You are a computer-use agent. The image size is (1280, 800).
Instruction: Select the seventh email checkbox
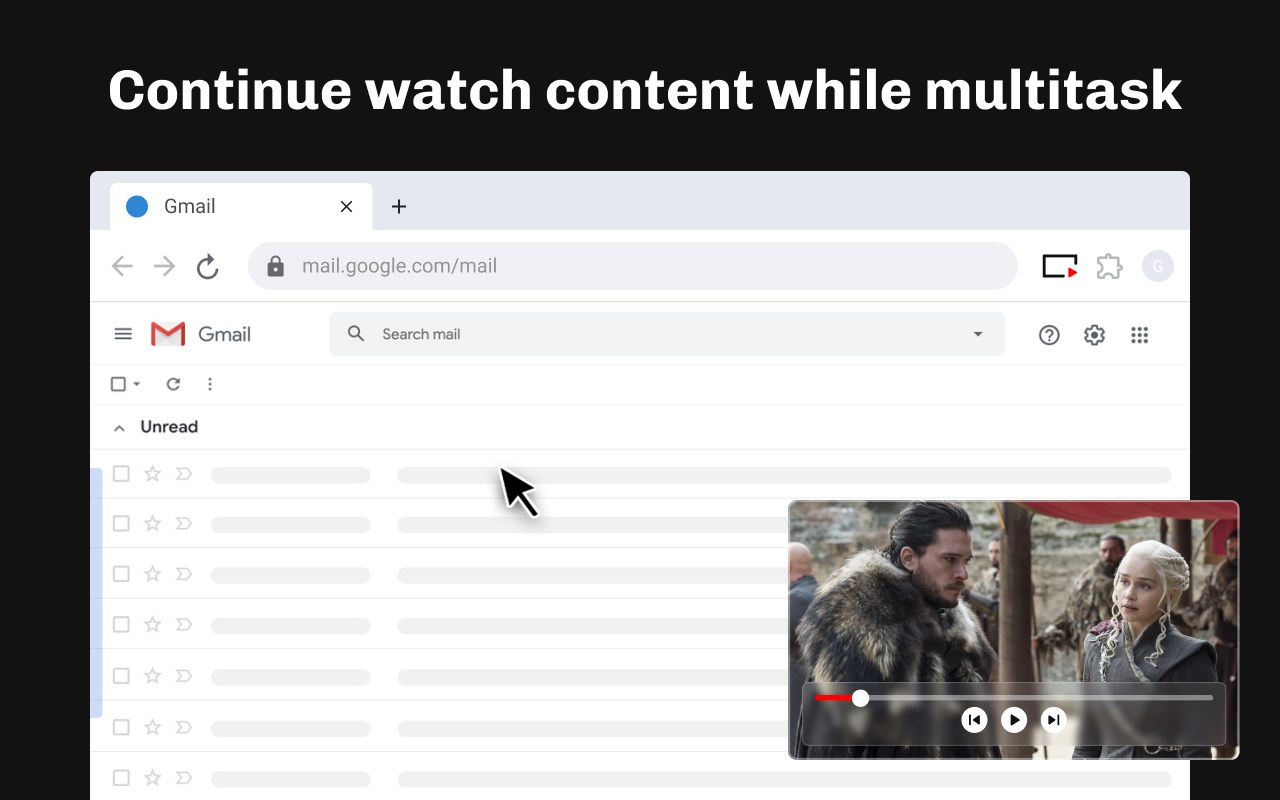pyautogui.click(x=121, y=777)
